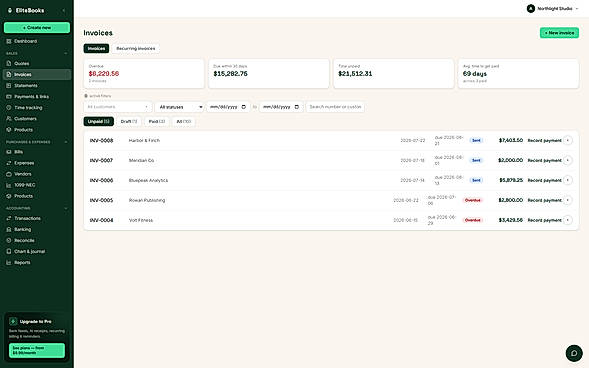Open more options for INV-0008
The height and width of the screenshot is (368, 589).
point(568,140)
